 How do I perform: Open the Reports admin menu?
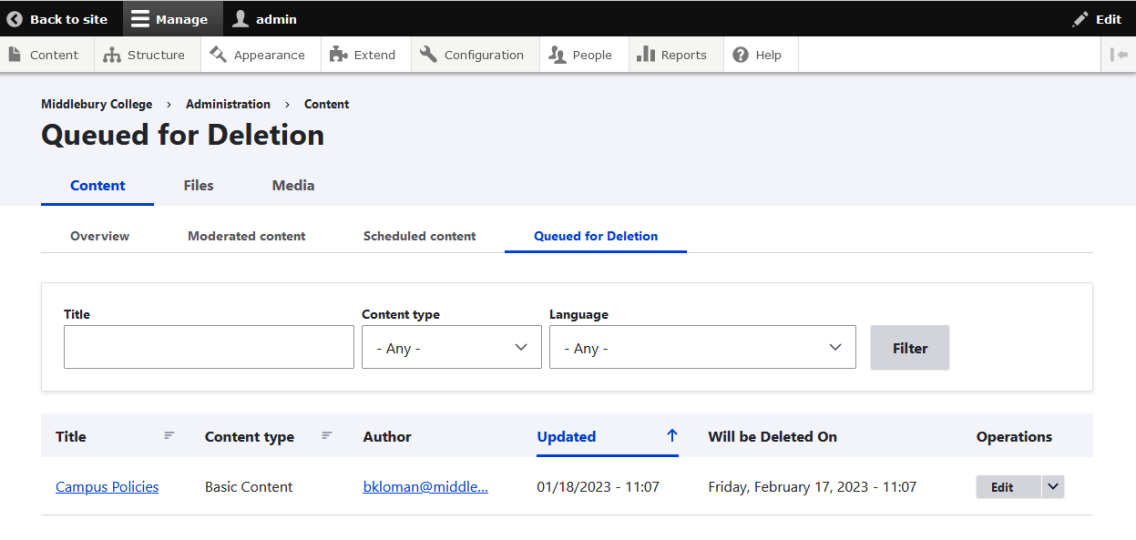pyautogui.click(x=676, y=55)
